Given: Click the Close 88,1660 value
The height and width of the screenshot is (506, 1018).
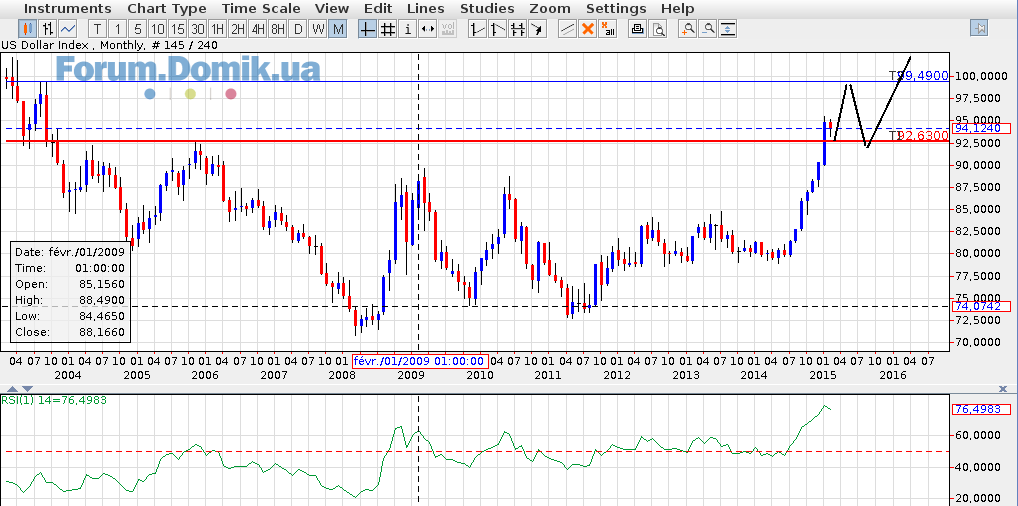Looking at the screenshot, I should coord(102,332).
